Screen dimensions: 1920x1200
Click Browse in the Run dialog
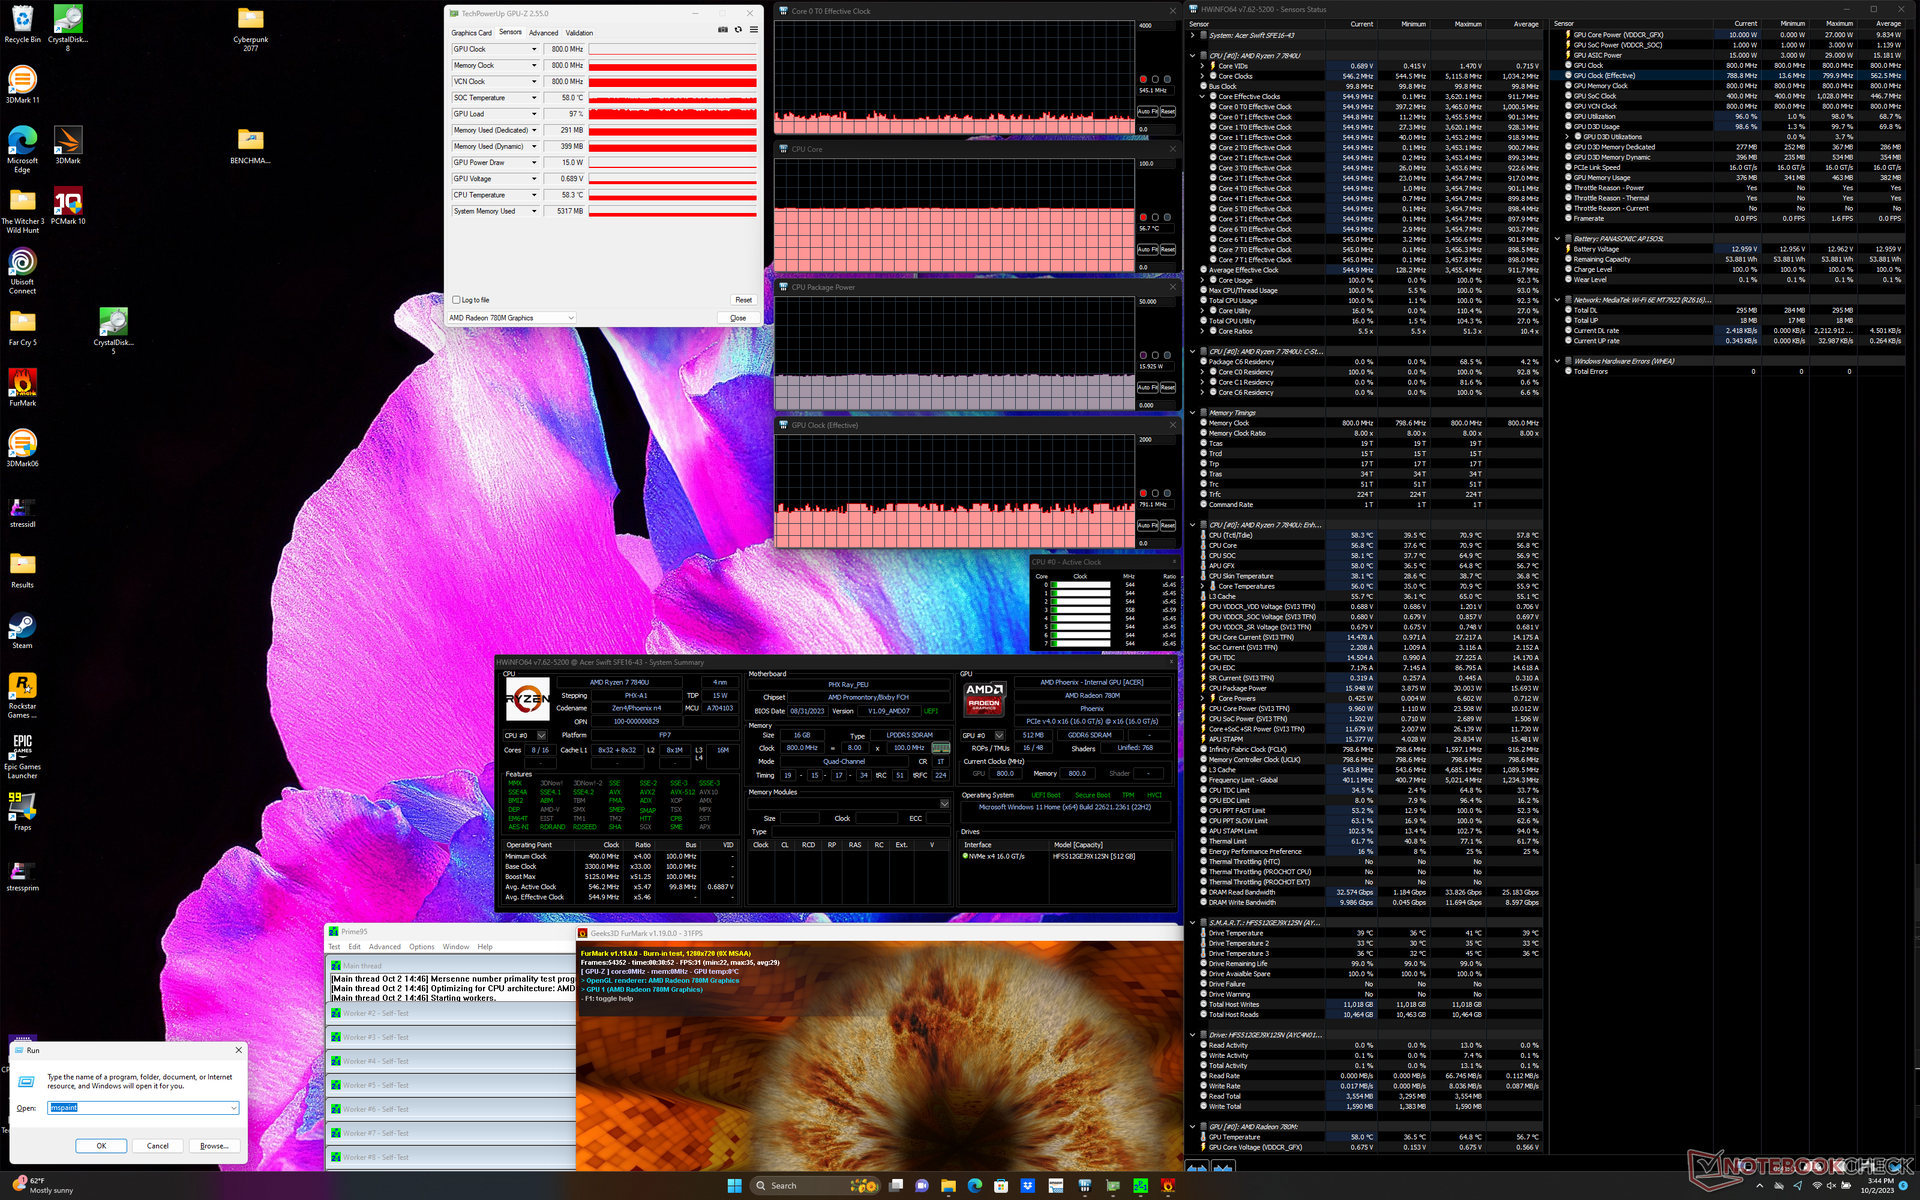click(x=214, y=1146)
